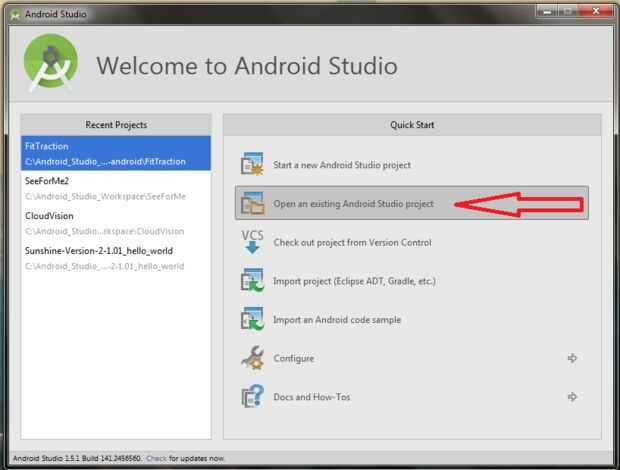This screenshot has height=470, width=620.
Task: Click the Recent Projects panel header
Action: pos(116,125)
